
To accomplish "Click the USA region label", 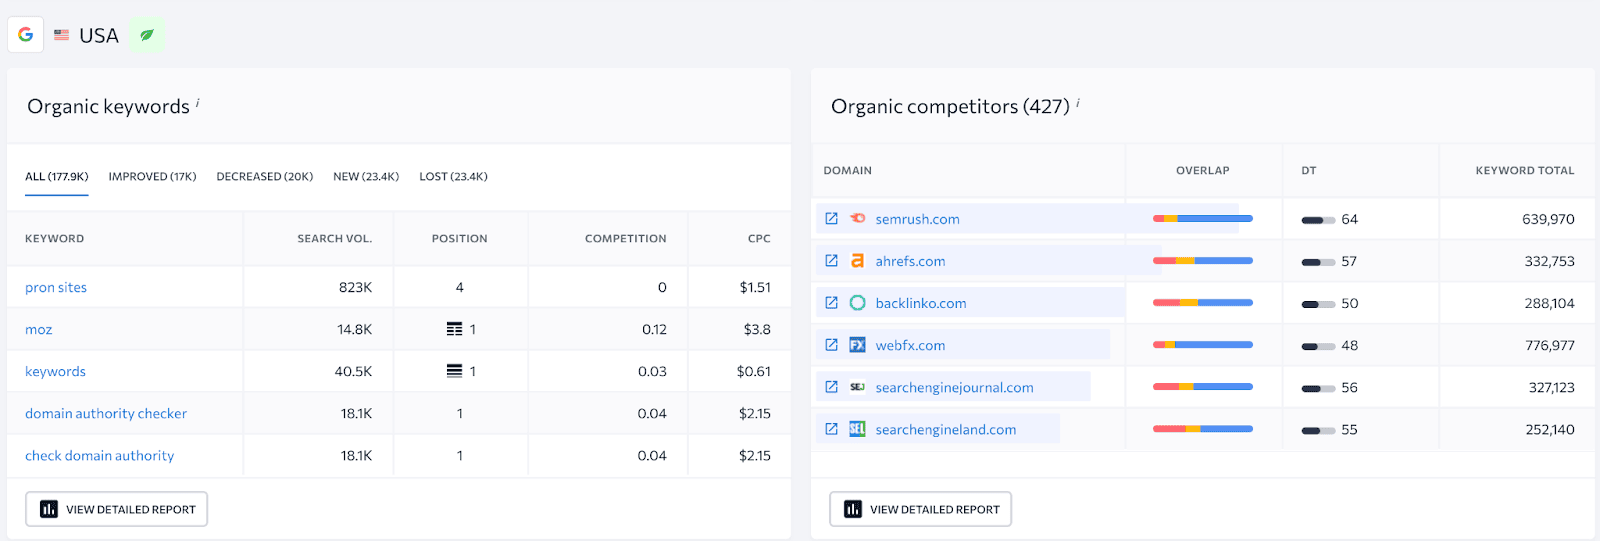I will coord(99,35).
